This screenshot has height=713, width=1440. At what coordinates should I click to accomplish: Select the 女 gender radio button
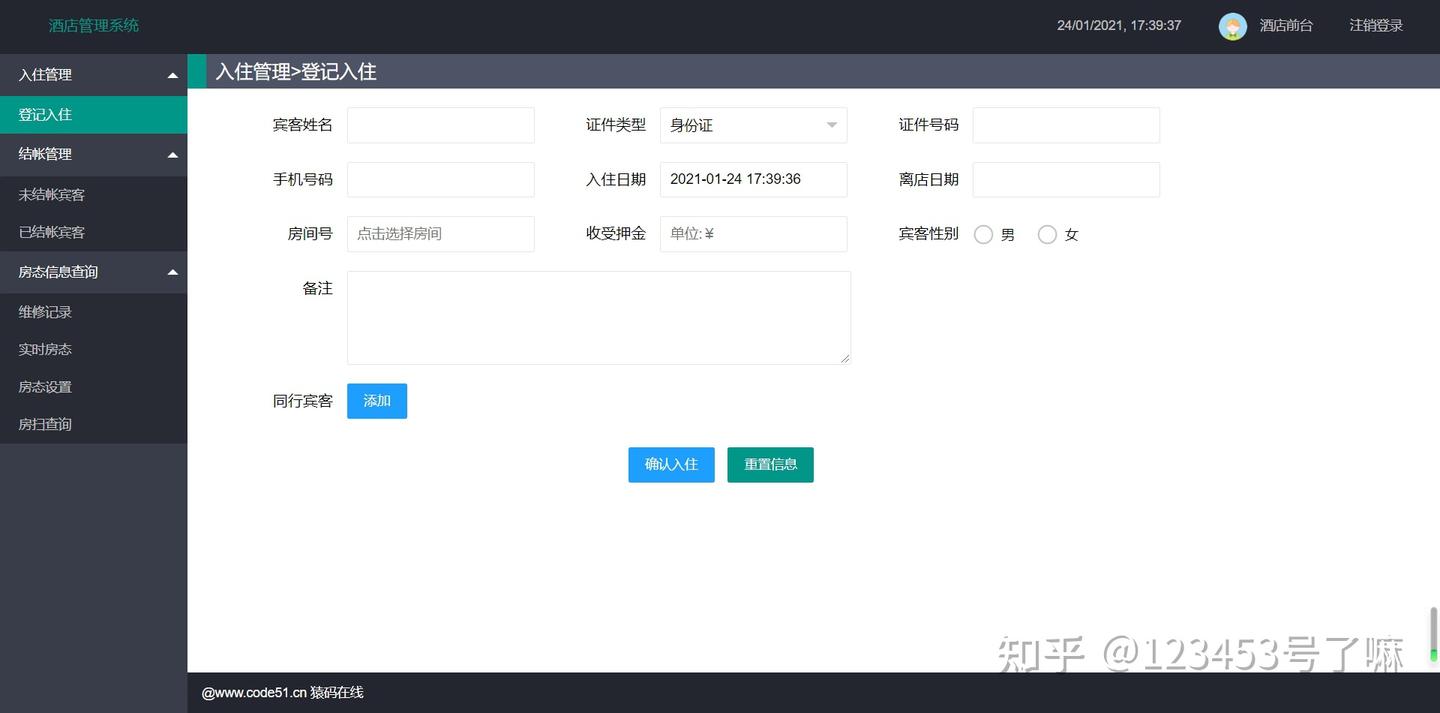[x=1047, y=234]
